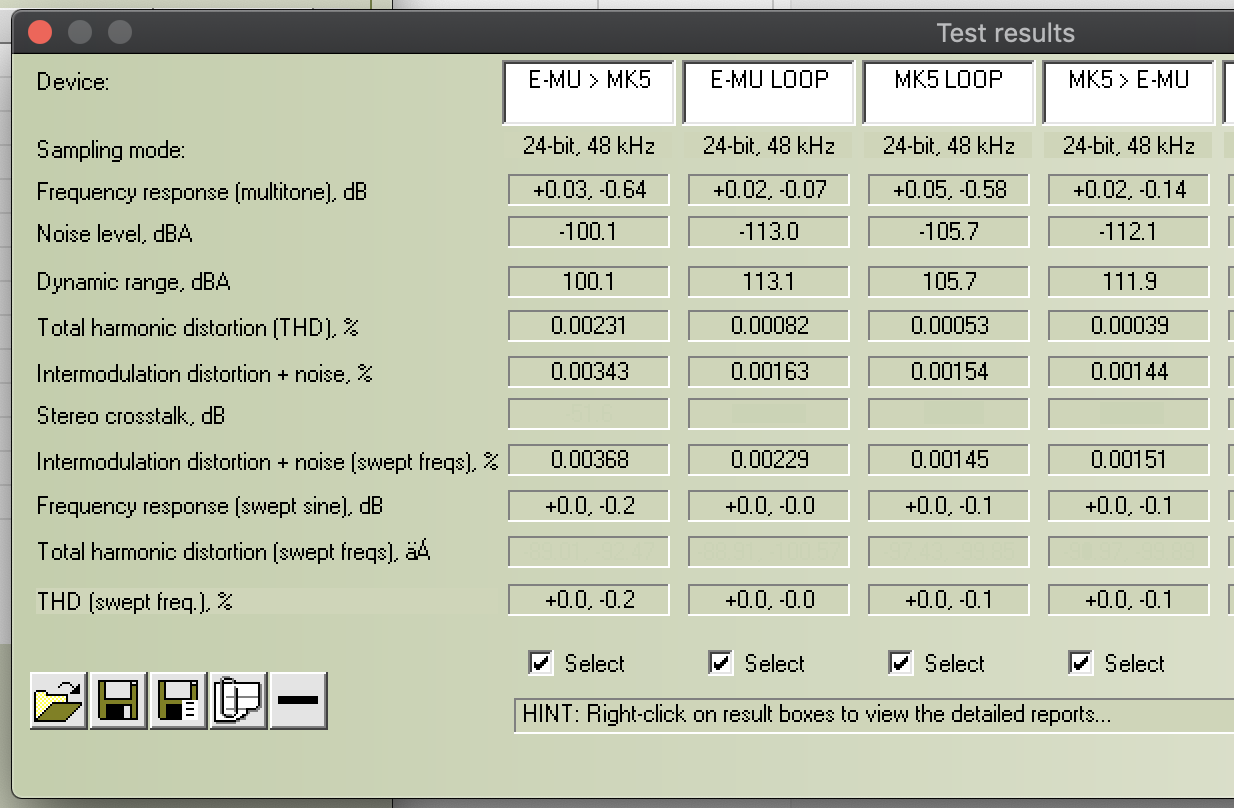Click the 'Sampling mode:' label

[x=111, y=151]
